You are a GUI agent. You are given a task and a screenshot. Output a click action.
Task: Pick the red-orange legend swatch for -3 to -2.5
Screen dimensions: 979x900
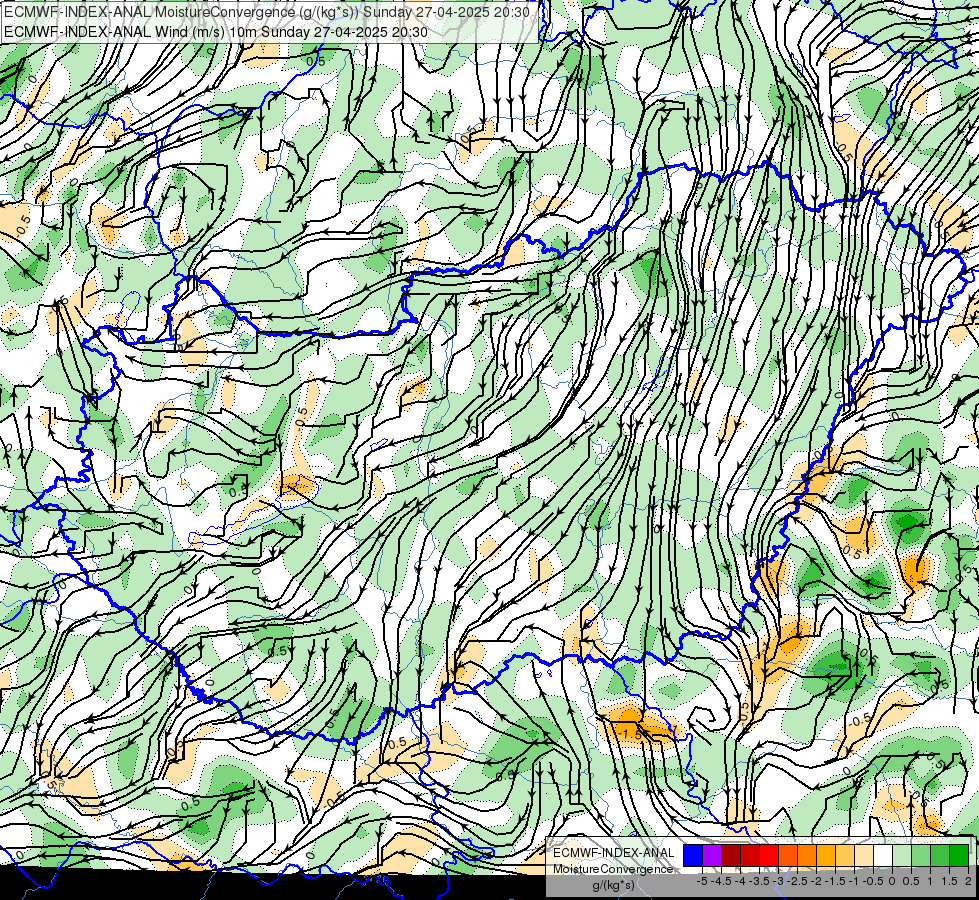788,855
